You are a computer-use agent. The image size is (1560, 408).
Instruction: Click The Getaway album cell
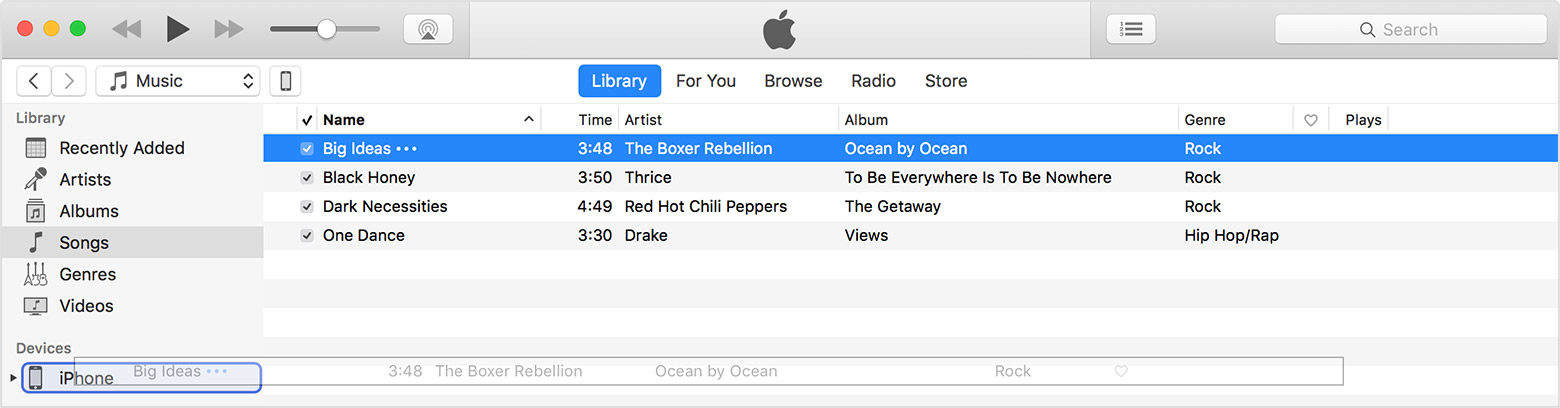pos(892,206)
